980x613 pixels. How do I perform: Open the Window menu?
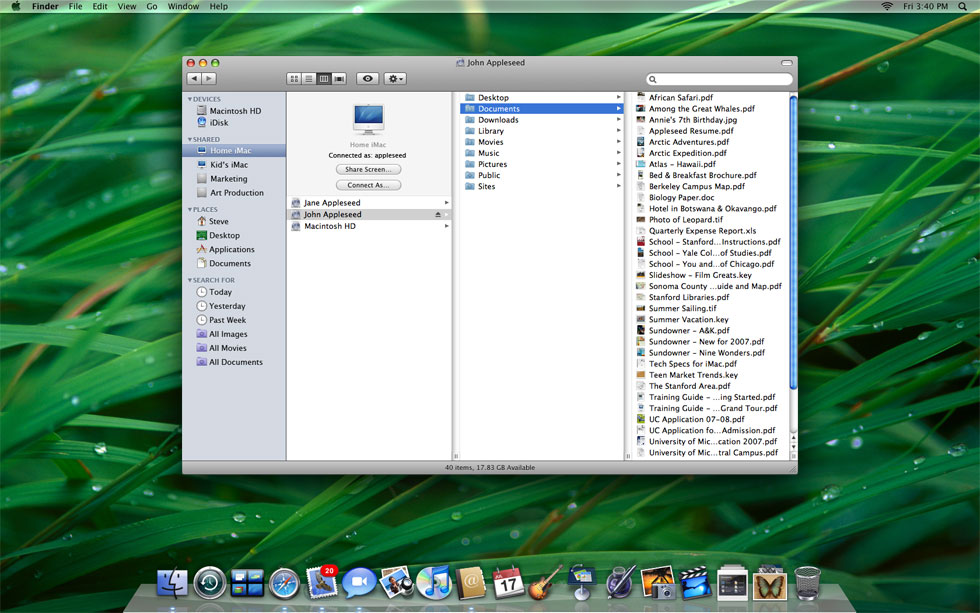(183, 6)
